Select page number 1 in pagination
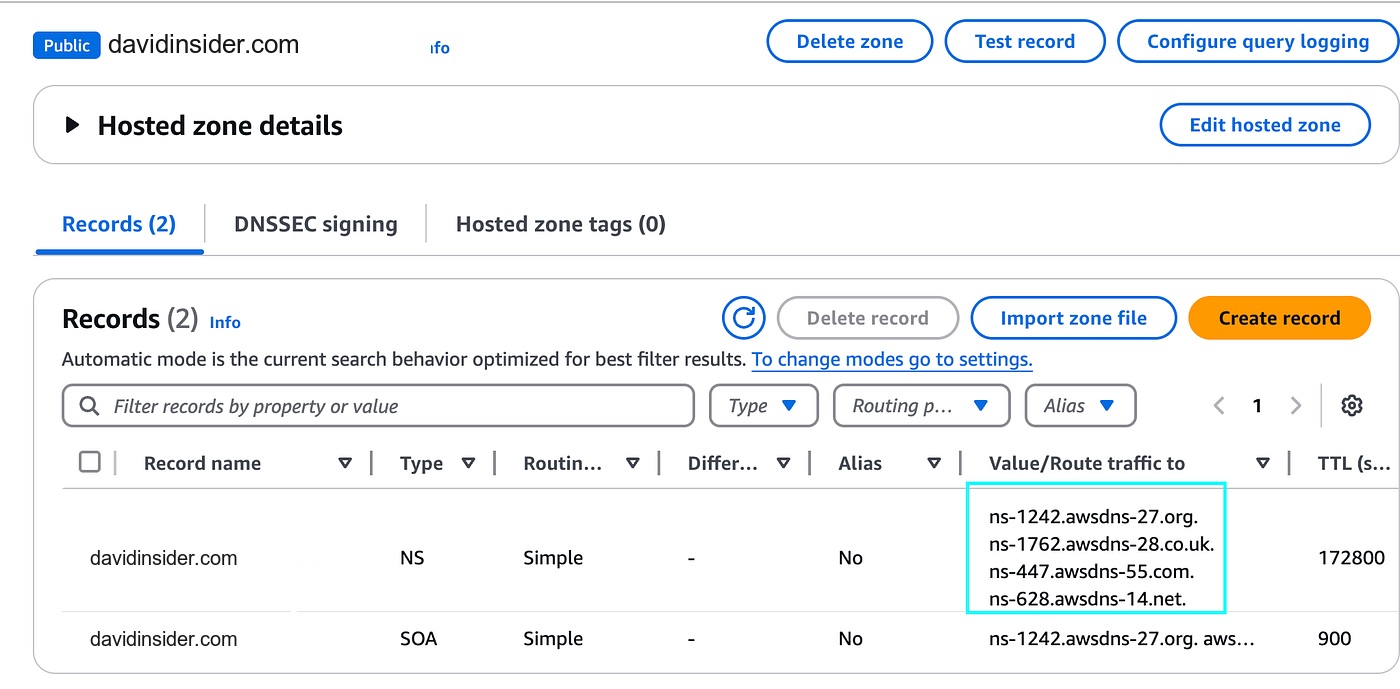The height and width of the screenshot is (689, 1400). pos(1257,405)
